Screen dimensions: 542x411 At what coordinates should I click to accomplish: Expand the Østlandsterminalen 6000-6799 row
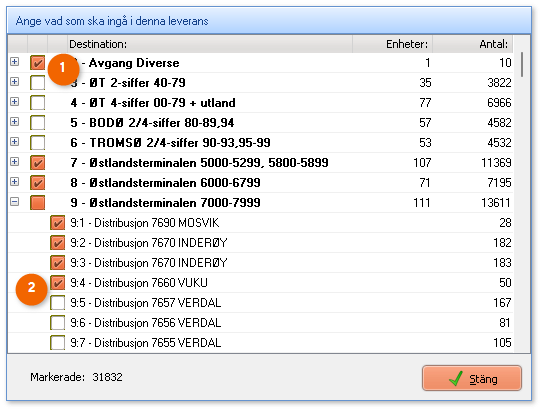pos(15,182)
